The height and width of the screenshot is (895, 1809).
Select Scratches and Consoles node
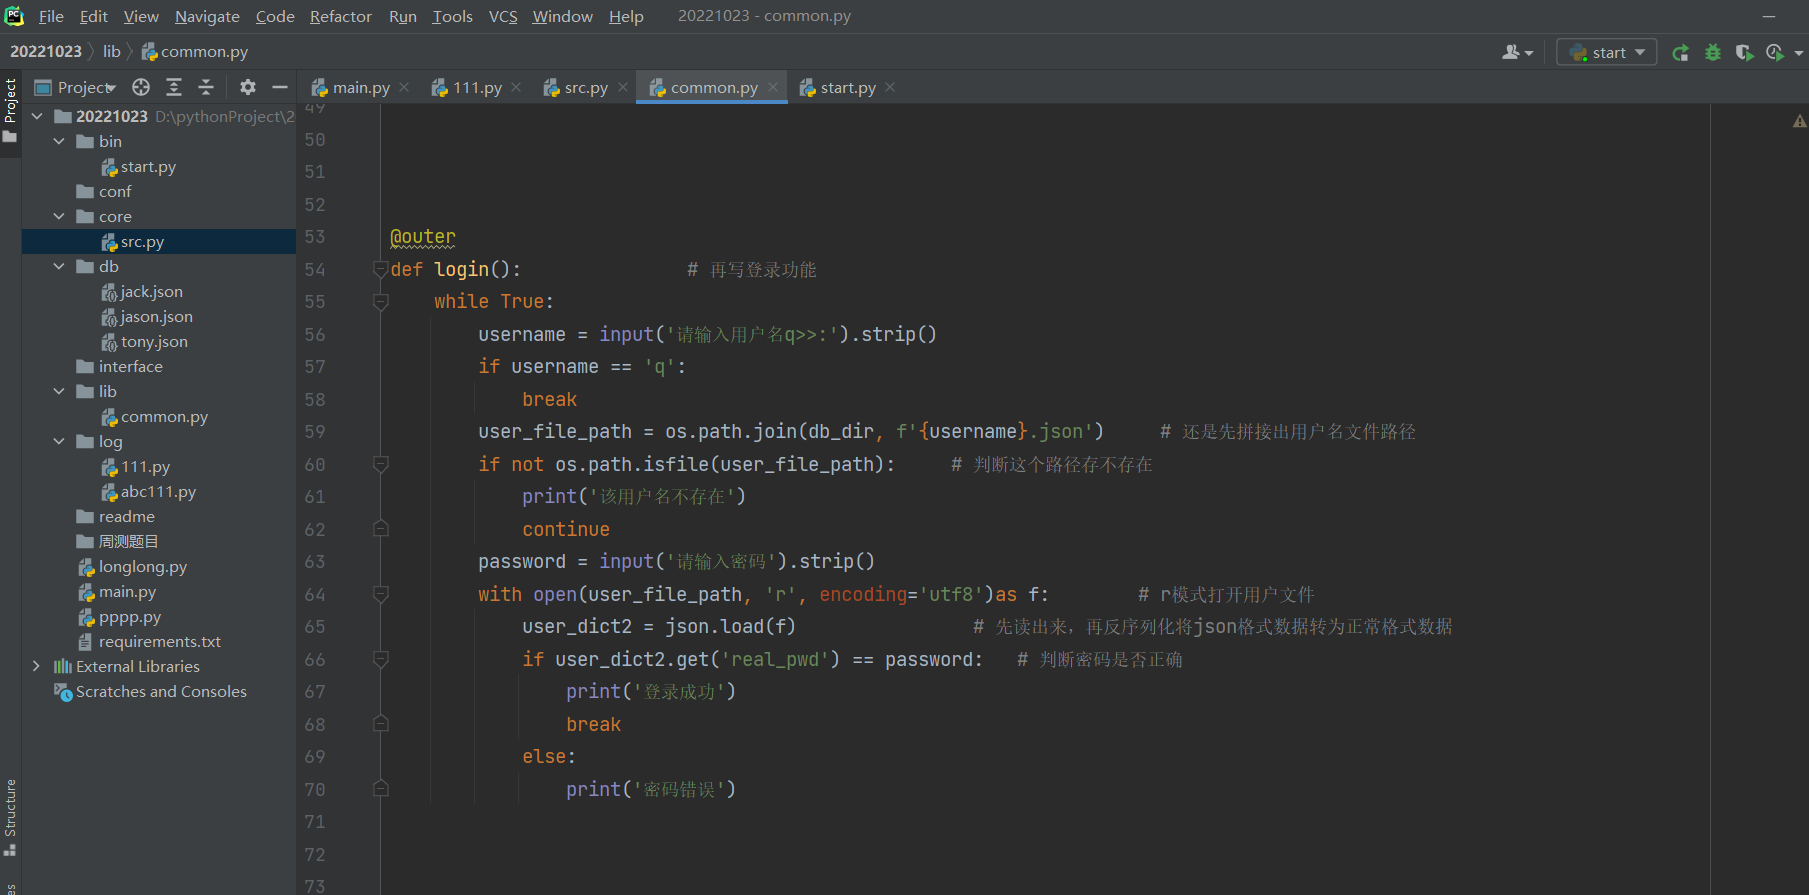pyautogui.click(x=159, y=692)
